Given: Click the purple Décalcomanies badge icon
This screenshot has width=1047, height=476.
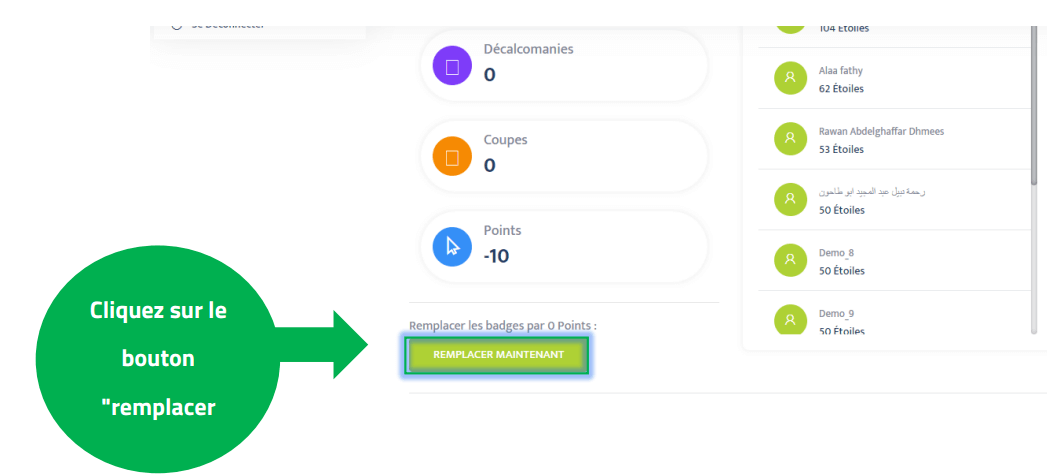Looking at the screenshot, I should [452, 67].
